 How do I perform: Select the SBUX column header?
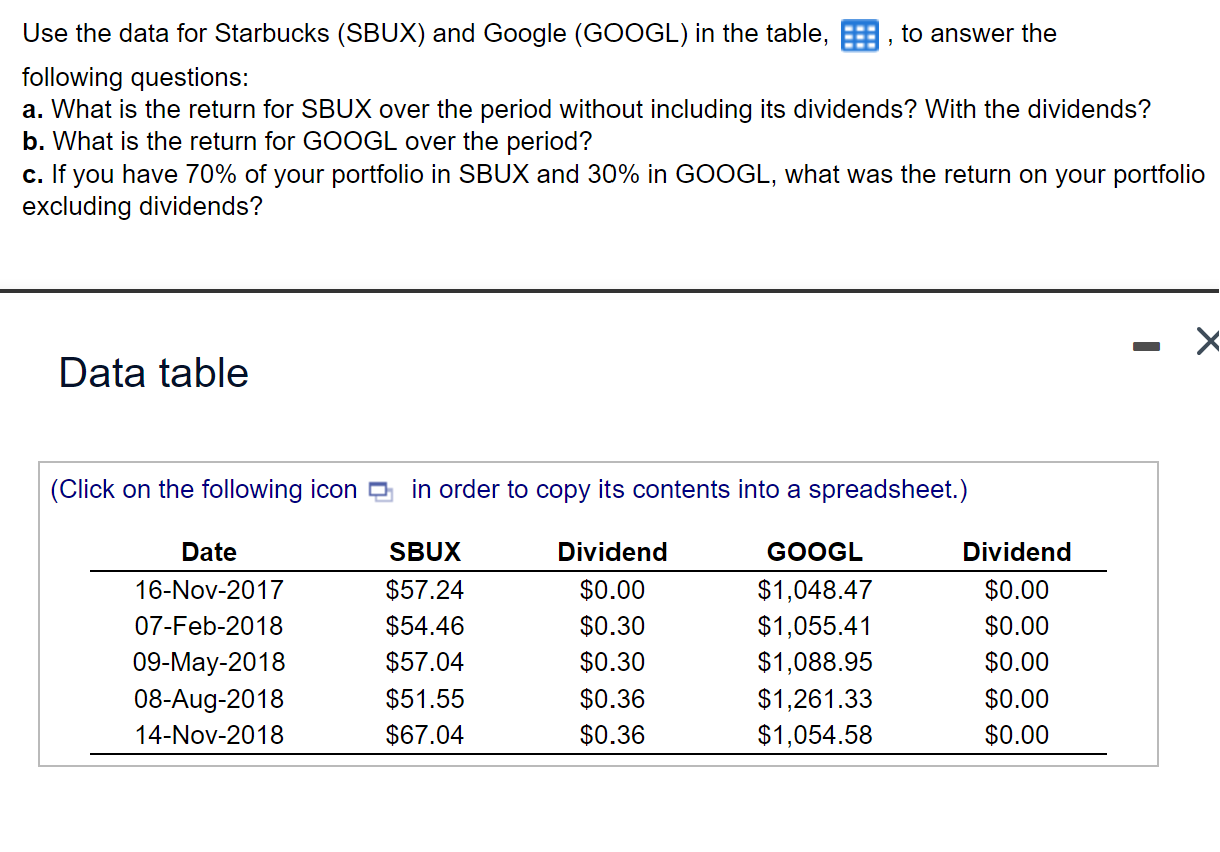425,551
